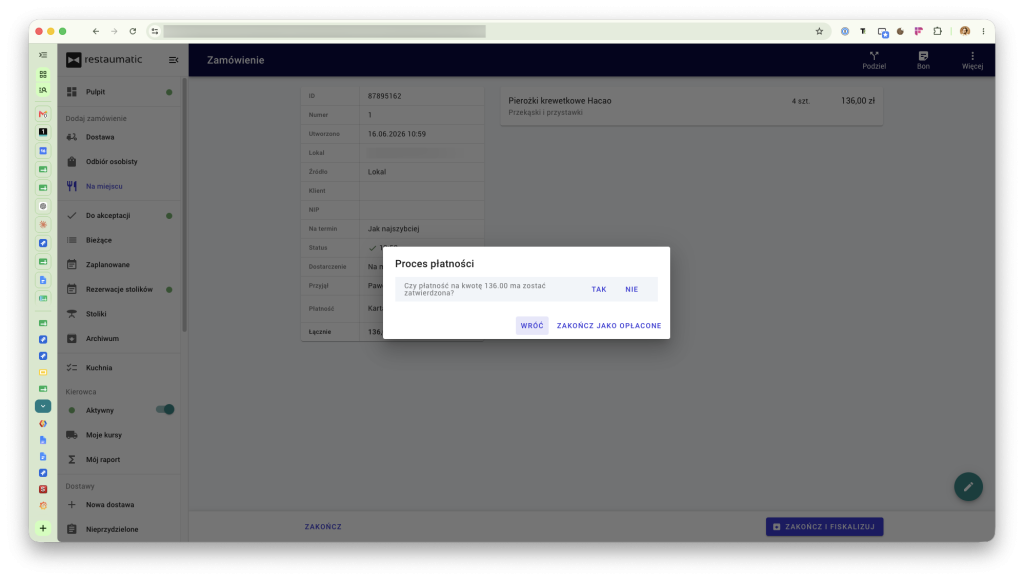Click the green plus in browser side strip
The width and height of the screenshot is (1024, 580).
43,528
